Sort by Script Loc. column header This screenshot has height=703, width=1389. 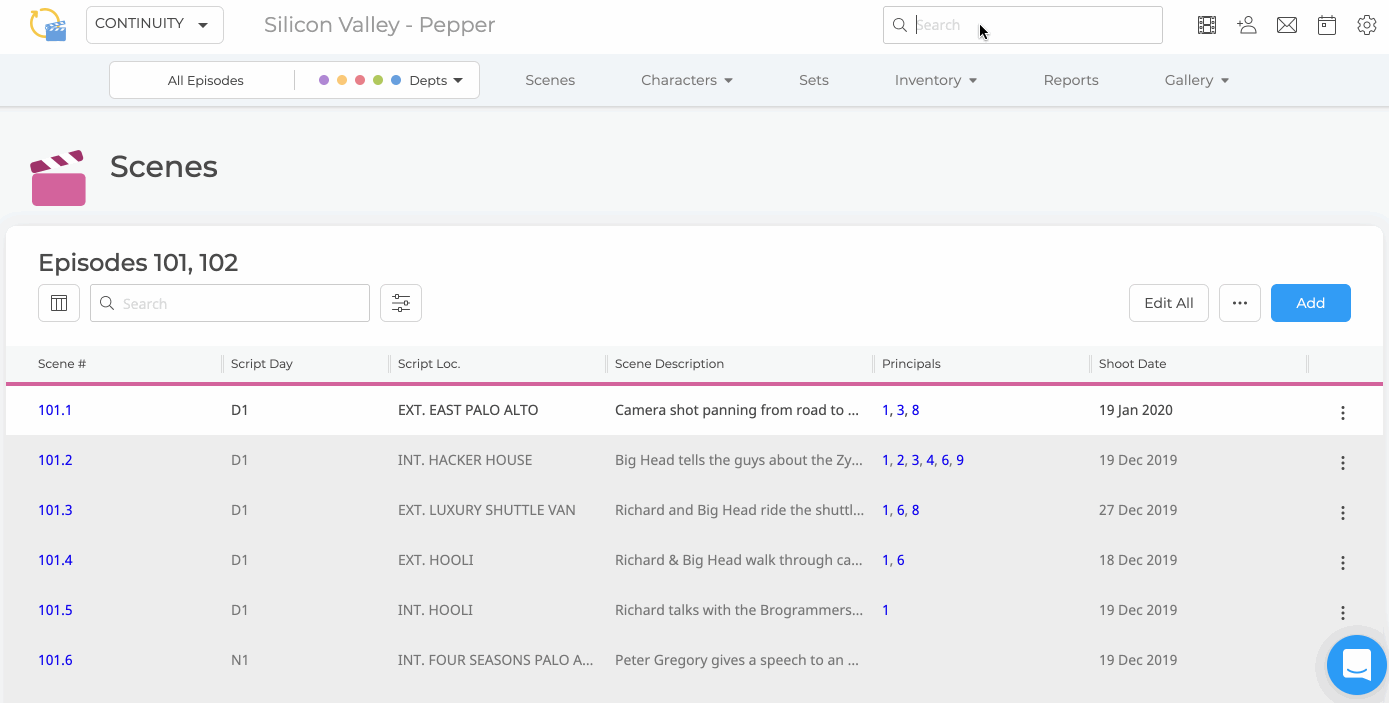(429, 364)
